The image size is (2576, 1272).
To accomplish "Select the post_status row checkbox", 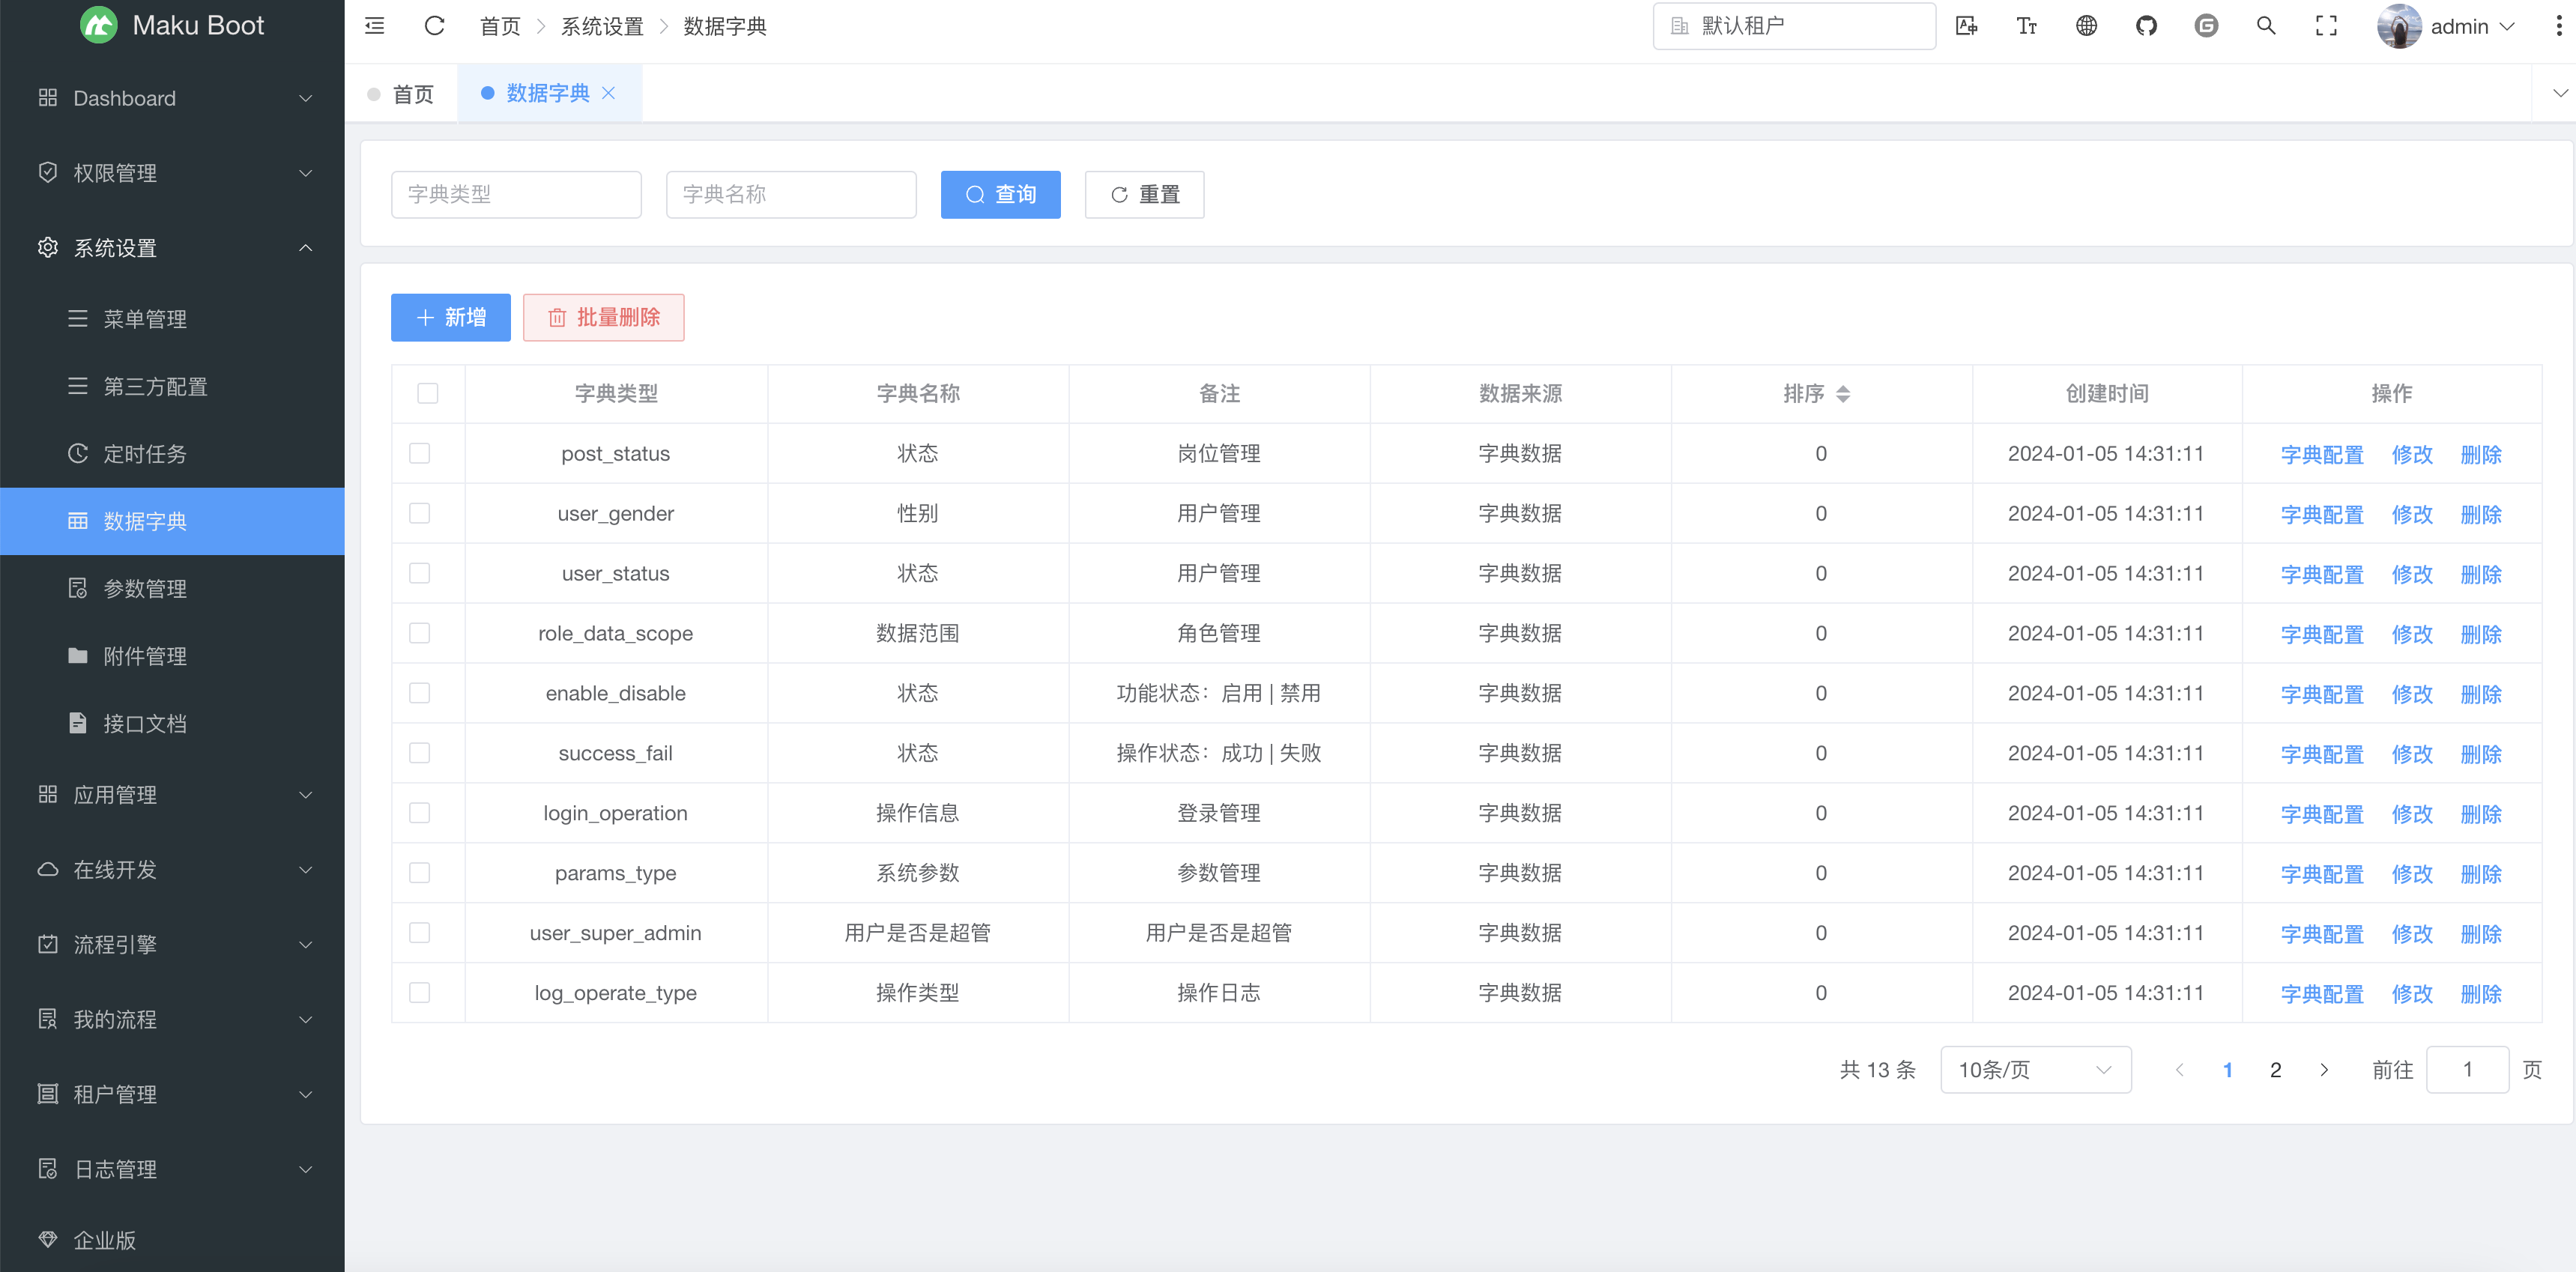I will 420,453.
